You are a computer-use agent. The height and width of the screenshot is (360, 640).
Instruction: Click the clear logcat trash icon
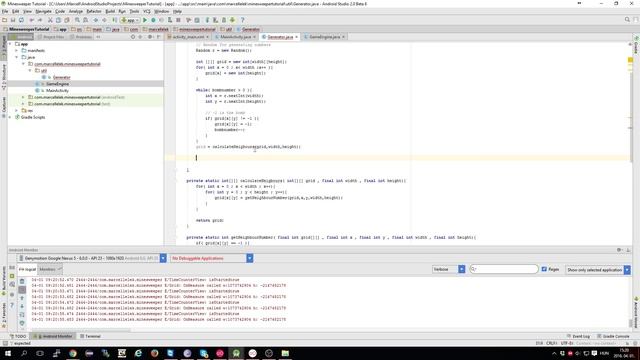22,281
